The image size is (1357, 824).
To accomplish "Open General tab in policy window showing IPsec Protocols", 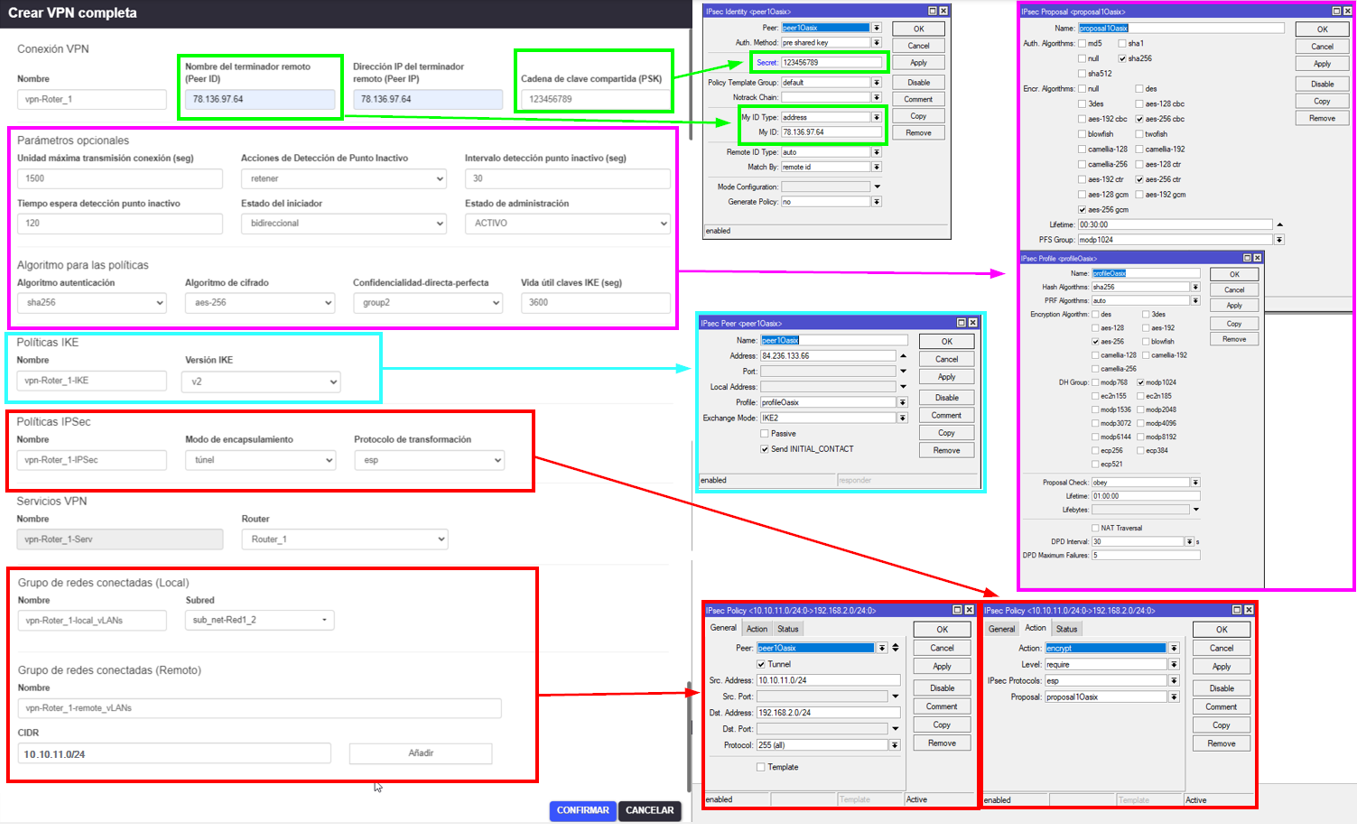I will click(1002, 629).
